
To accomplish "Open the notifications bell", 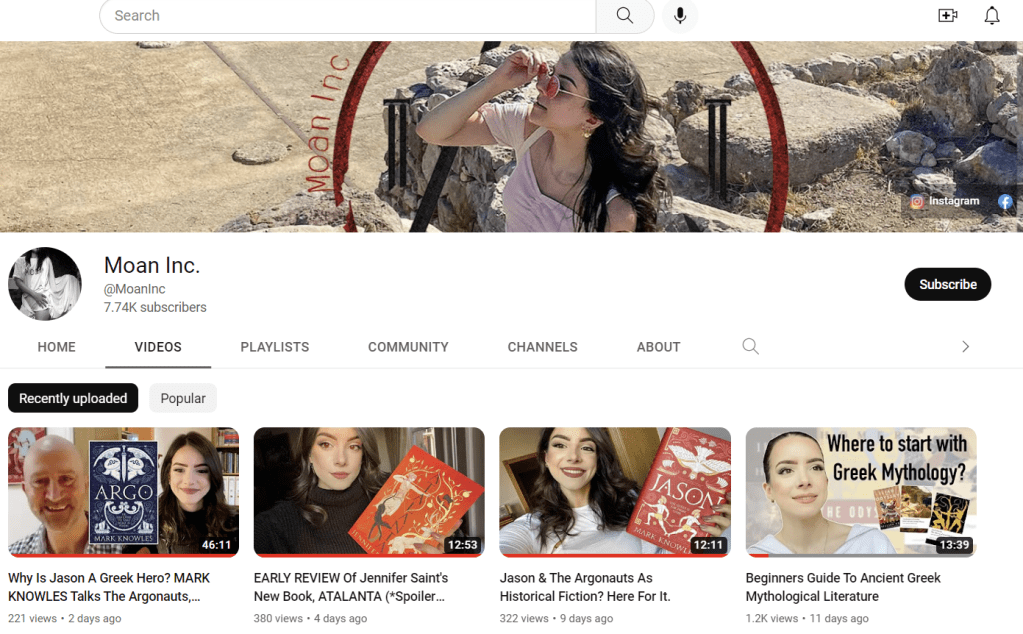I will click(x=991, y=16).
